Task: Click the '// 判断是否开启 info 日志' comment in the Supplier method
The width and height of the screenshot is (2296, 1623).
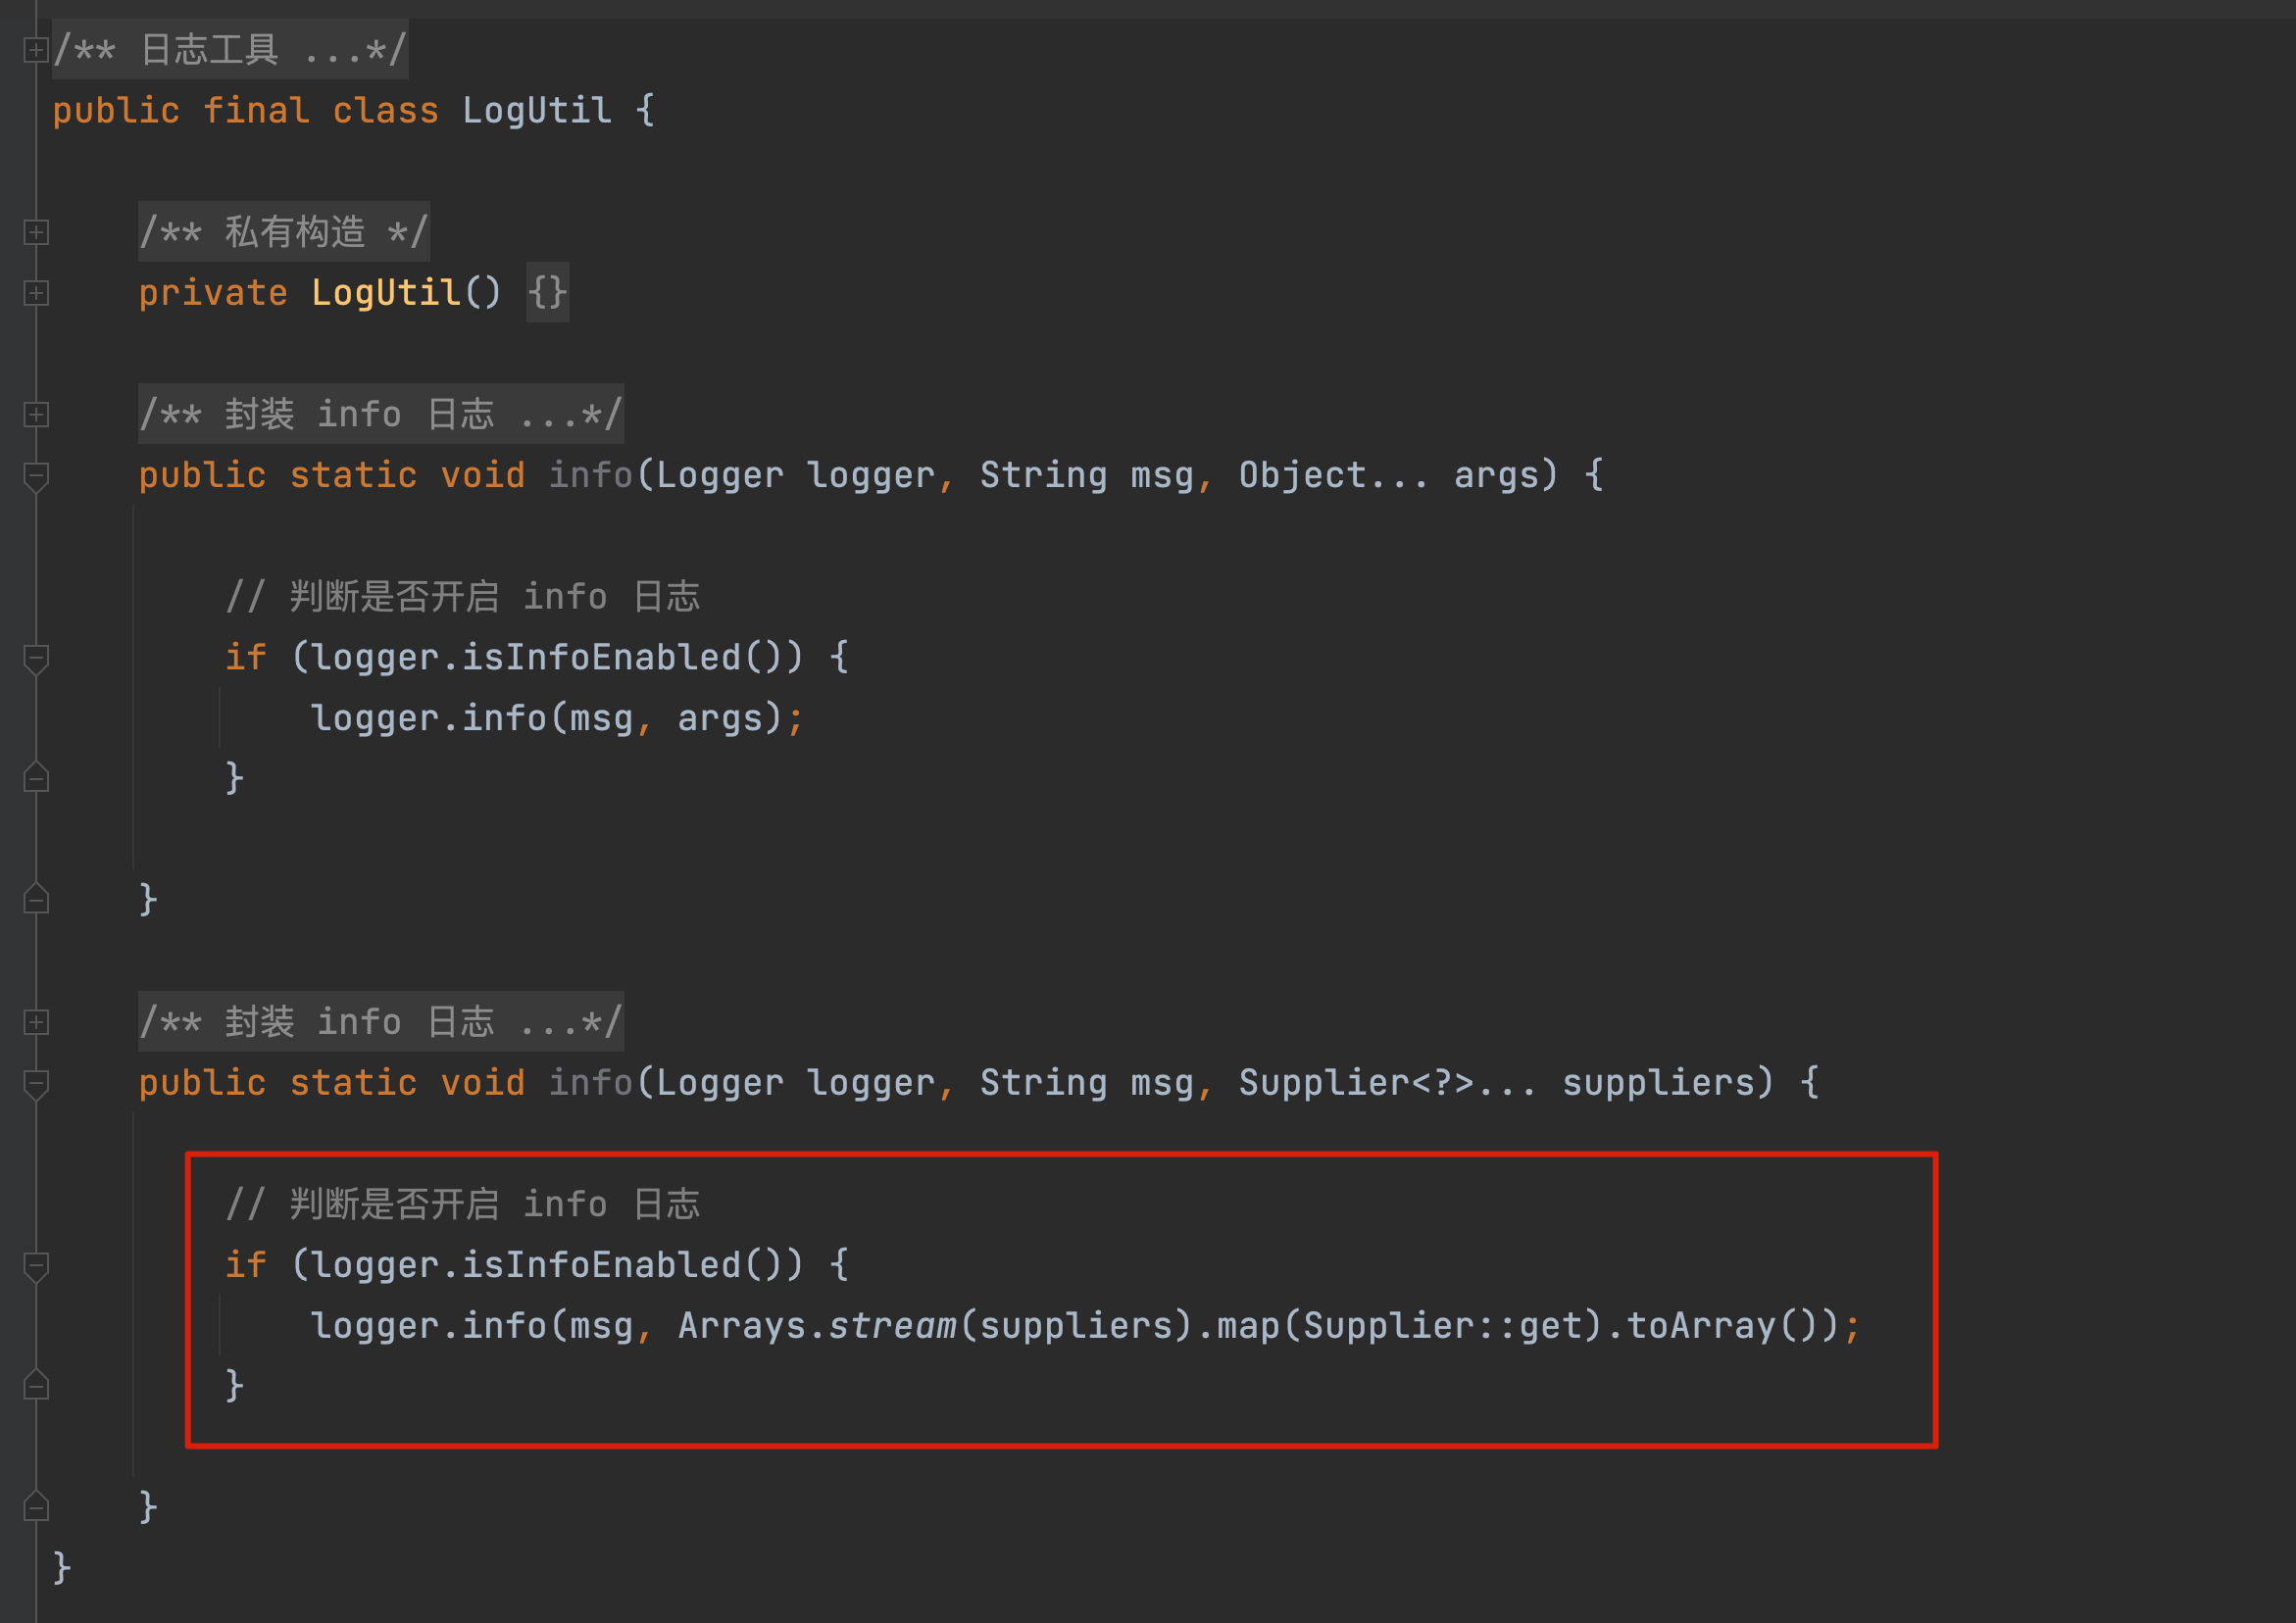Action: [x=463, y=1204]
